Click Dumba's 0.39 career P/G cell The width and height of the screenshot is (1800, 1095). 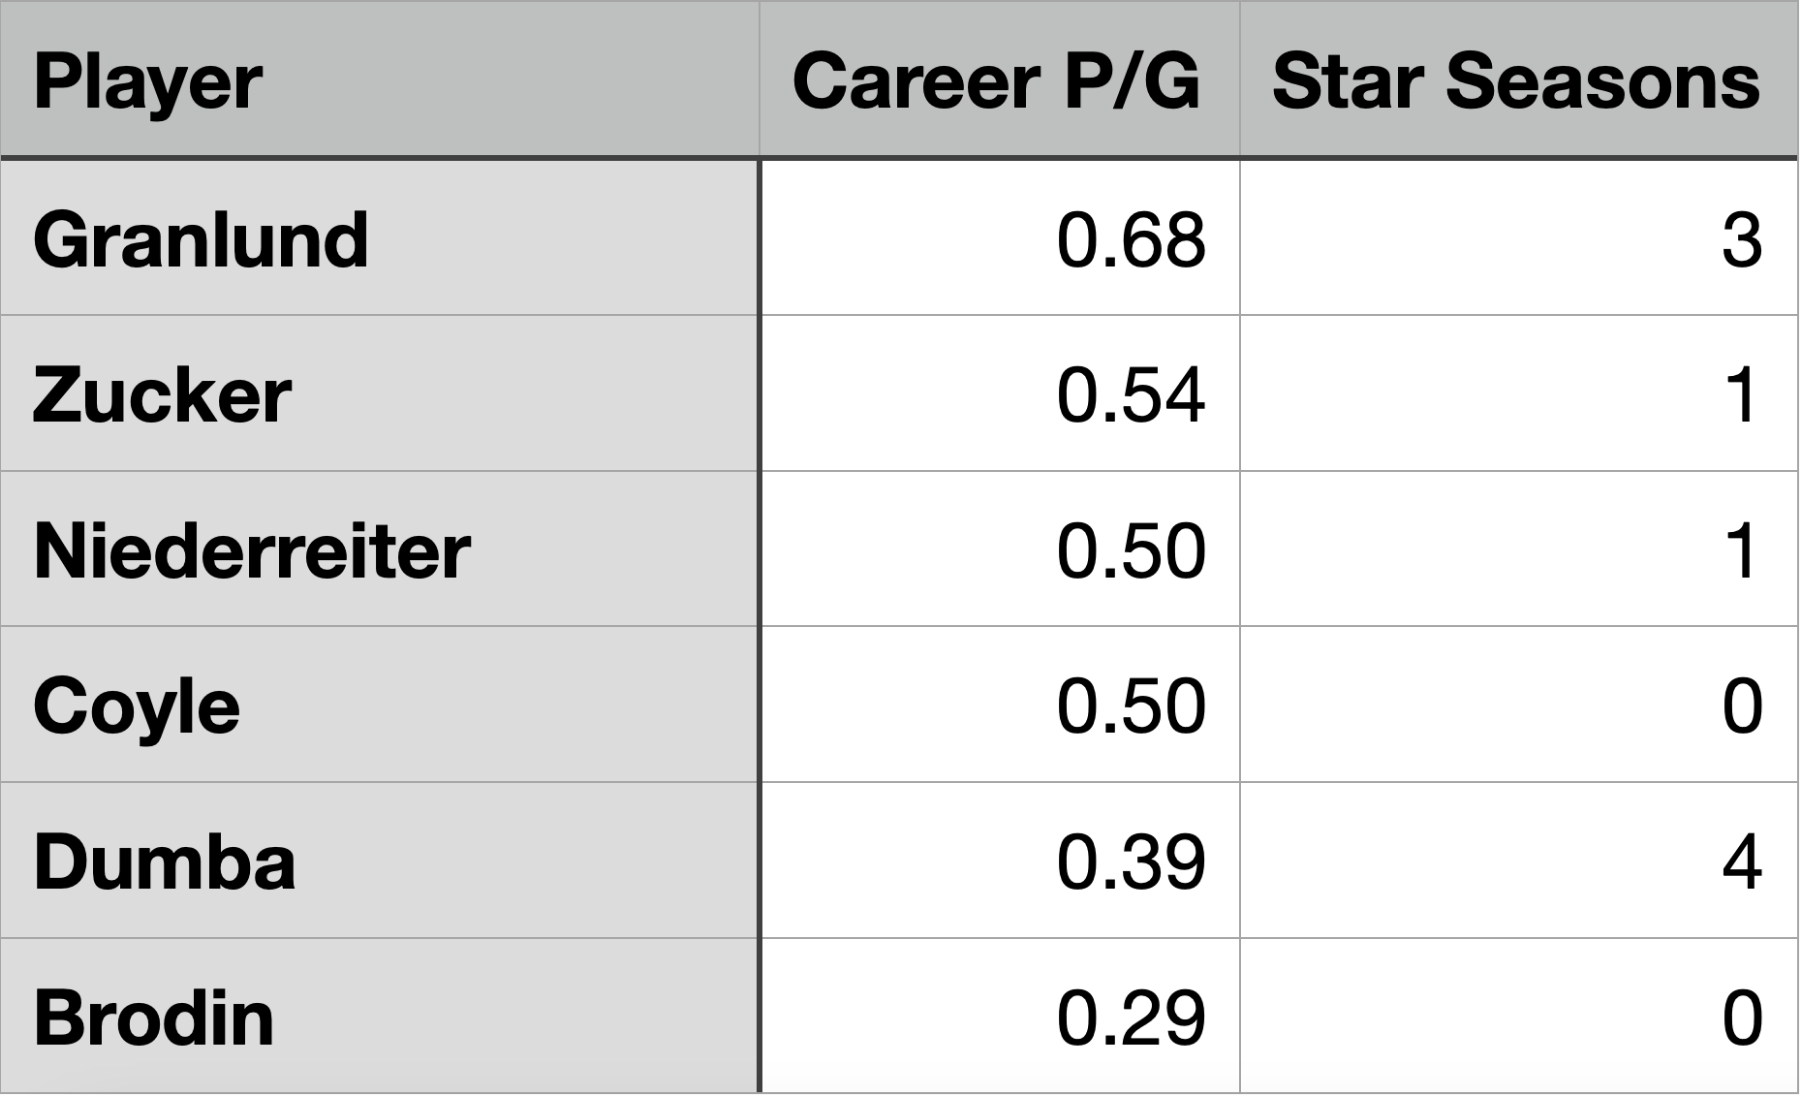[1130, 862]
